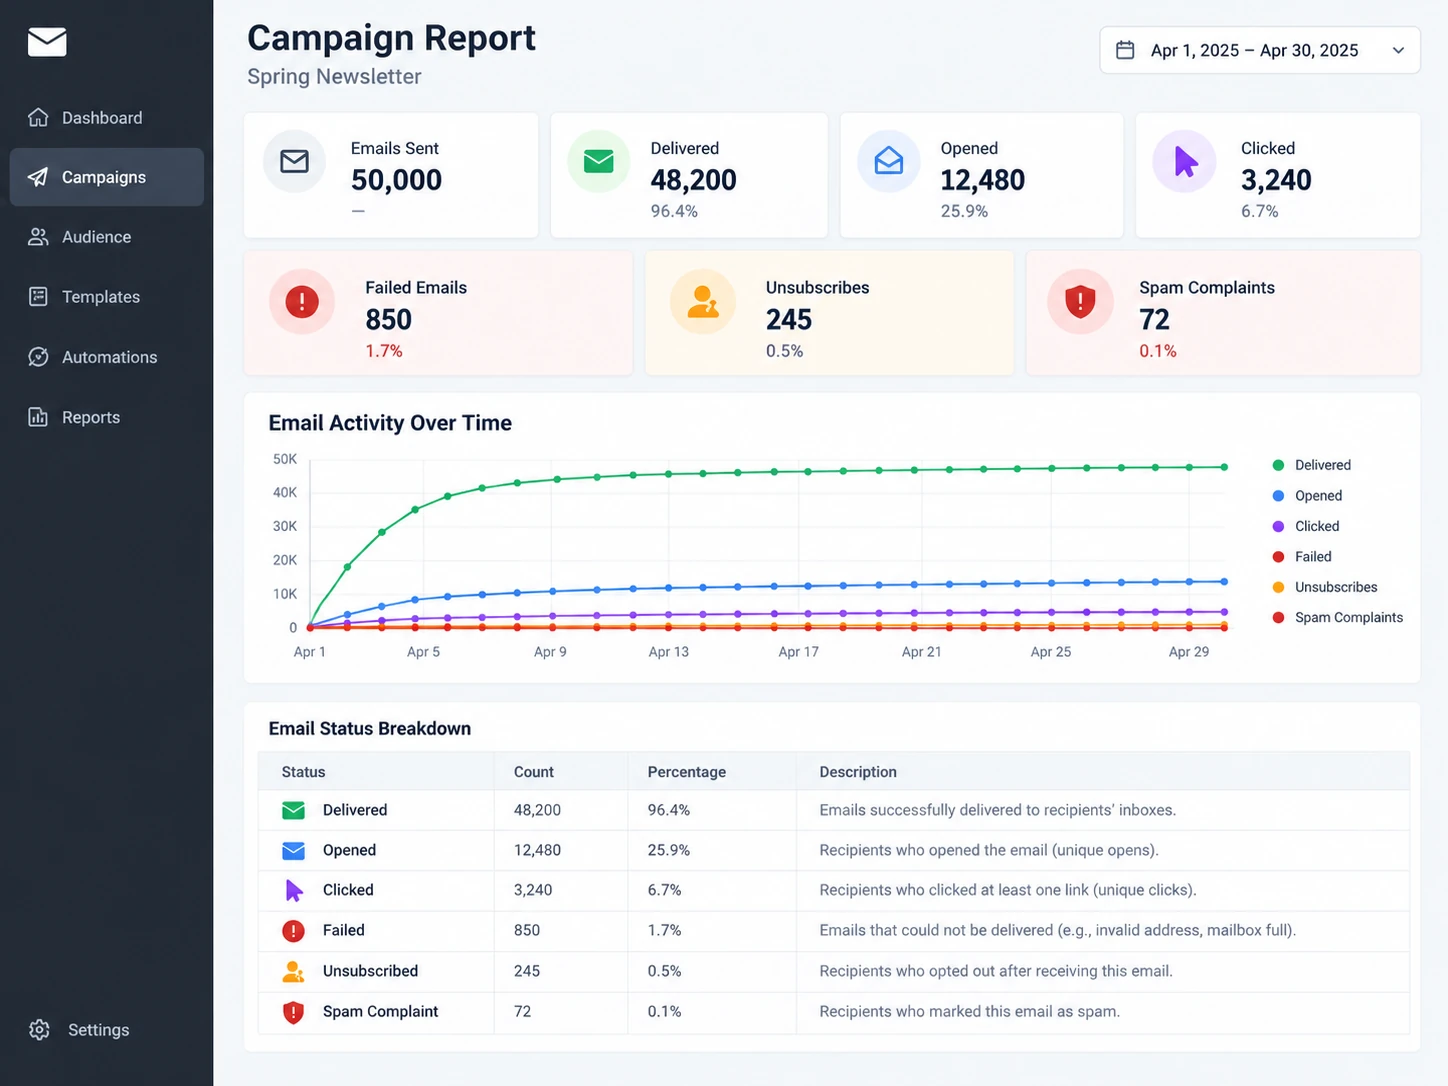The image size is (1448, 1086).
Task: Open the Templates menu item
Action: pyautogui.click(x=107, y=297)
